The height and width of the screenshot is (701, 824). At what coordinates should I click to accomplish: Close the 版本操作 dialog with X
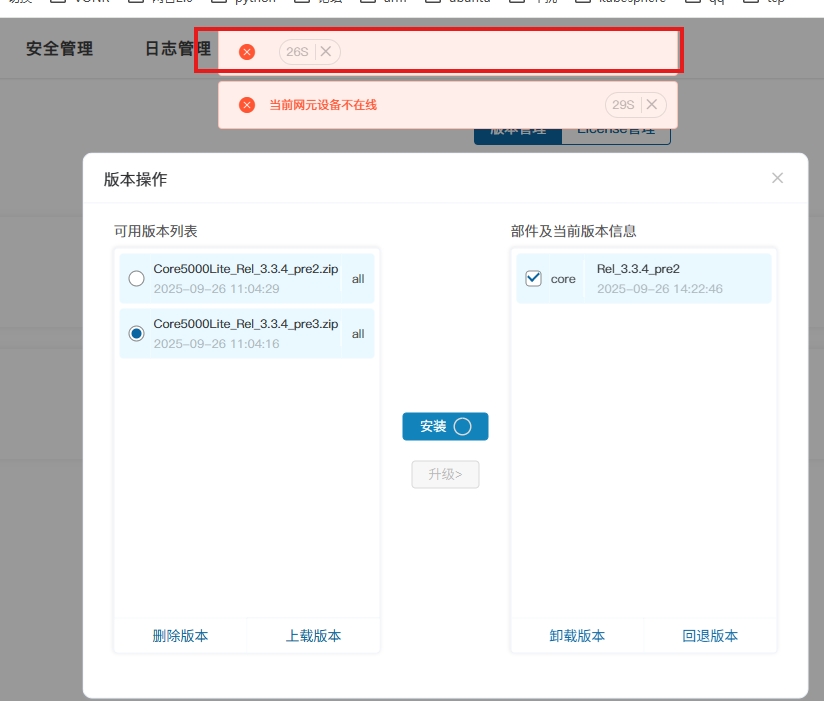tap(777, 178)
